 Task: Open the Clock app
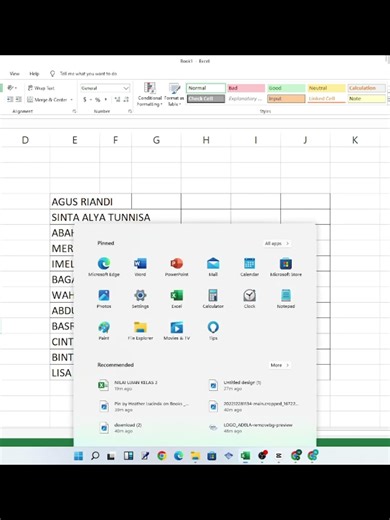pyautogui.click(x=249, y=298)
